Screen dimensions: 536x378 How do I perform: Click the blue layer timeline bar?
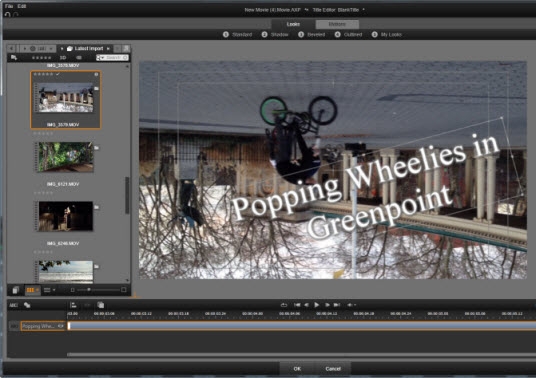tap(303, 326)
